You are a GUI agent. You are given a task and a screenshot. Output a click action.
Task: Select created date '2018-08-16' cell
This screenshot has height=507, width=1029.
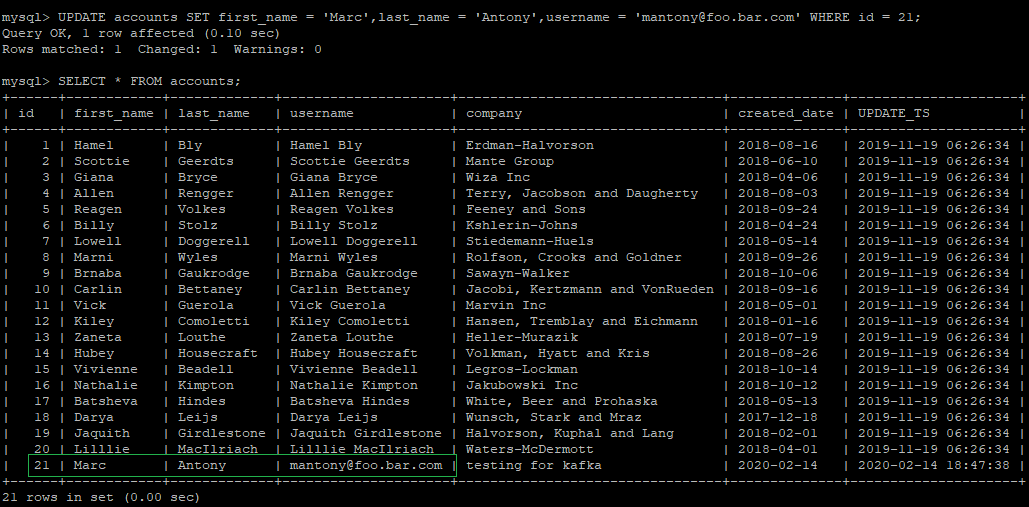click(x=778, y=146)
